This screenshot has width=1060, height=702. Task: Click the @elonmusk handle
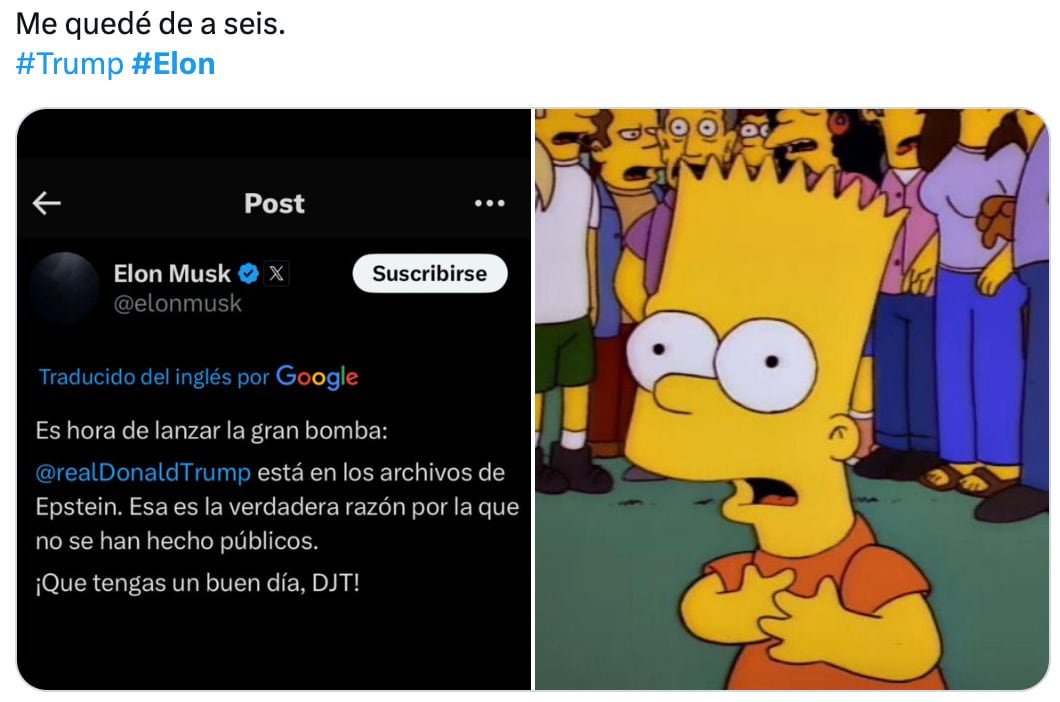pos(177,304)
